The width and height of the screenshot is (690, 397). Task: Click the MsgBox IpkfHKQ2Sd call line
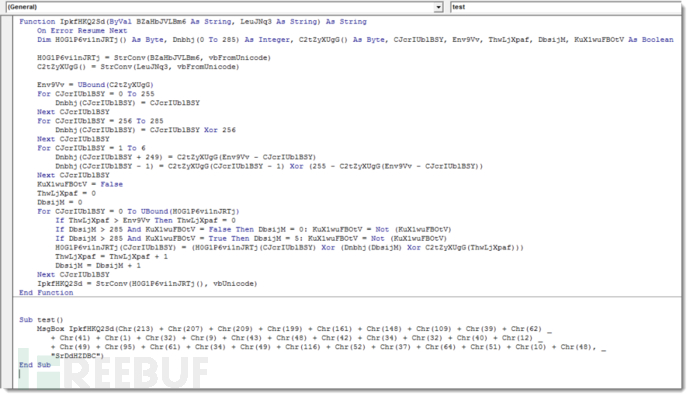(294, 329)
